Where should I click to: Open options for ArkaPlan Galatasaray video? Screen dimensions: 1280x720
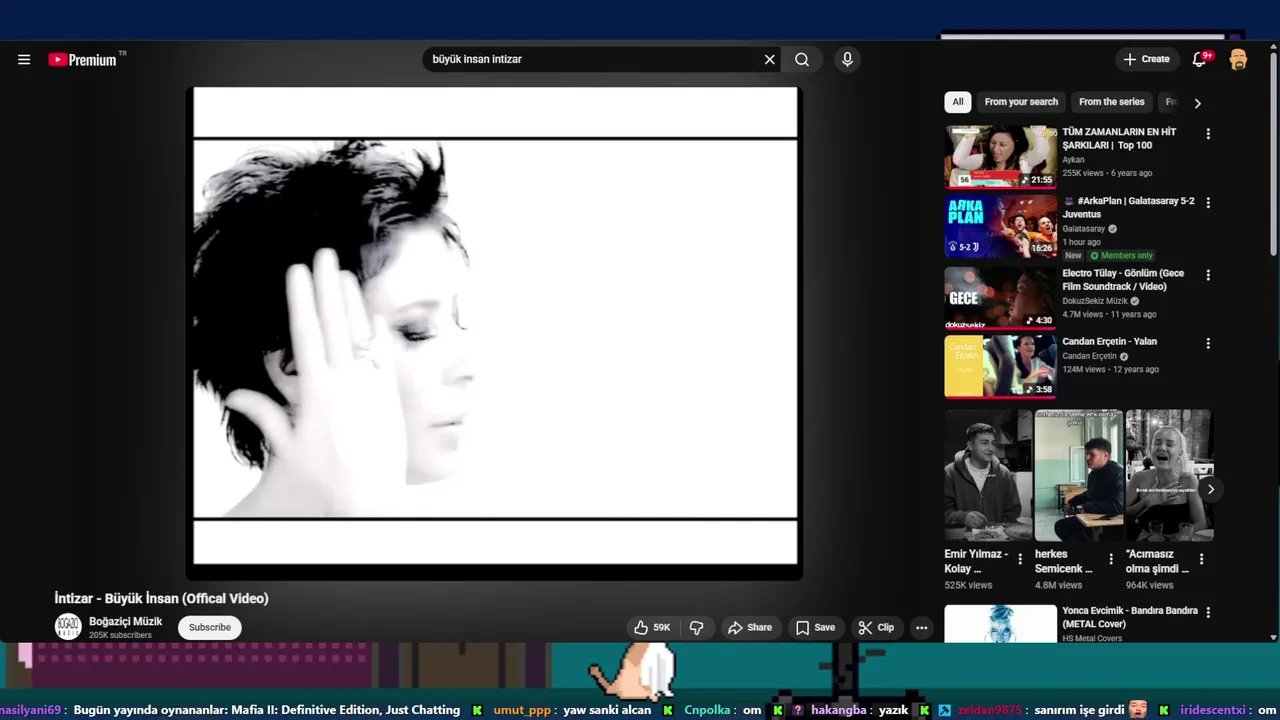click(1208, 203)
